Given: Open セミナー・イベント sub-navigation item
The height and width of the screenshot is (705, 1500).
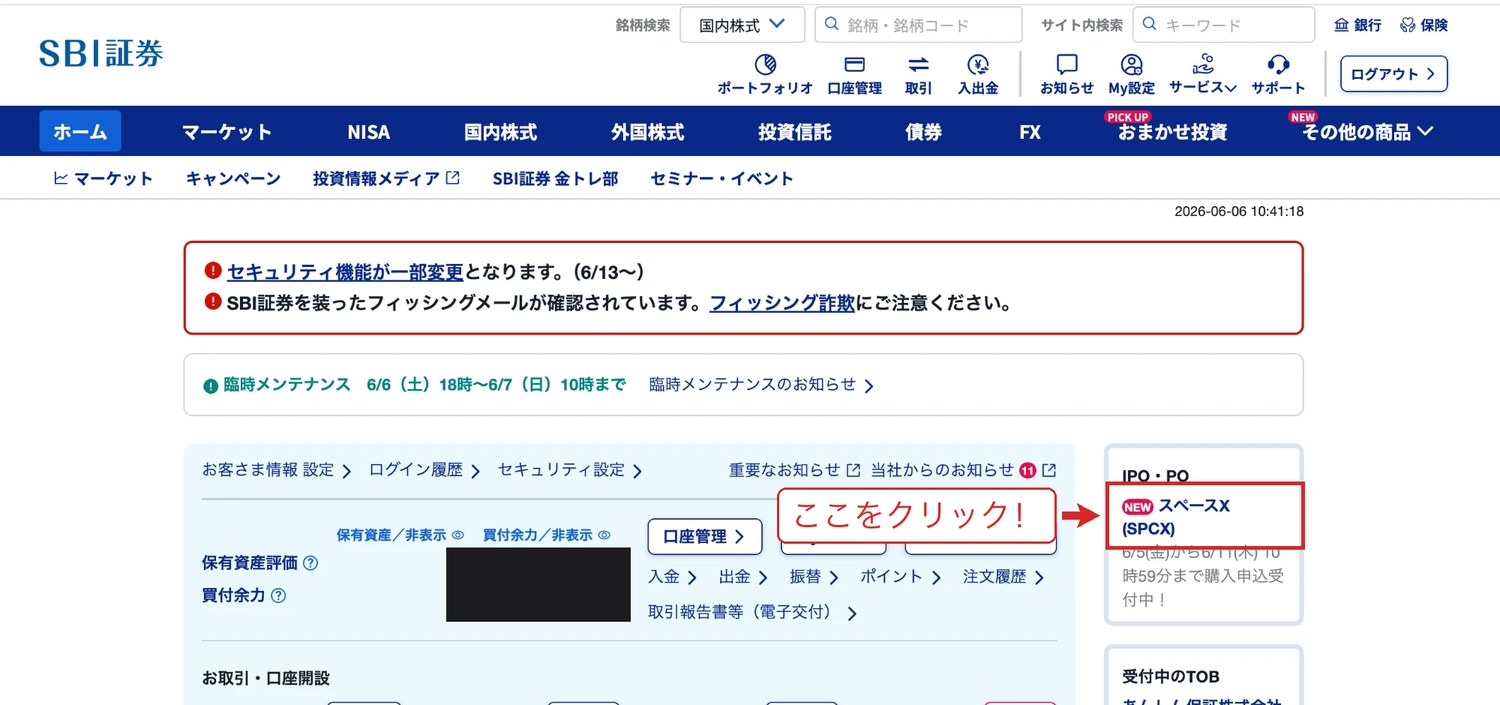Looking at the screenshot, I should point(722,179).
